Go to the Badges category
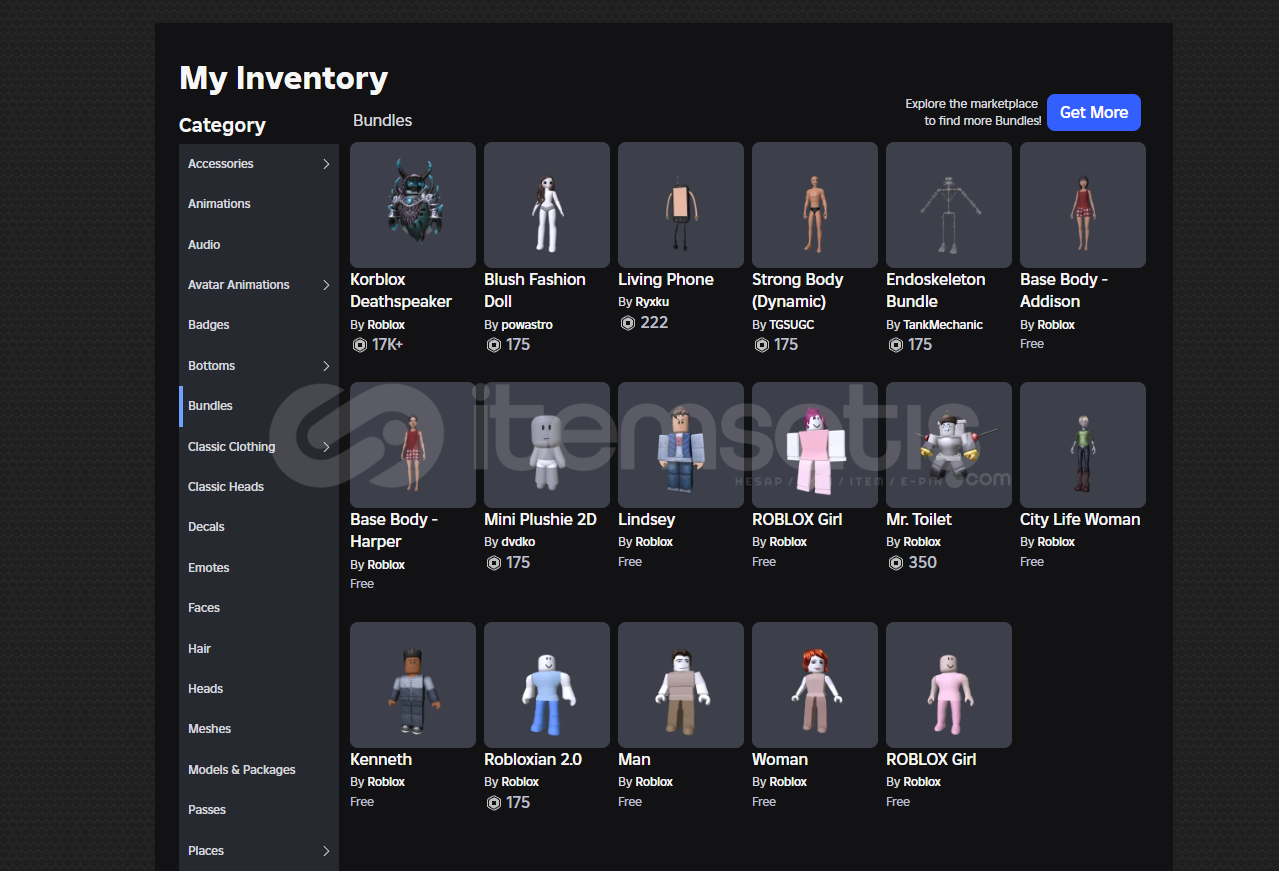The height and width of the screenshot is (871, 1279). point(259,325)
